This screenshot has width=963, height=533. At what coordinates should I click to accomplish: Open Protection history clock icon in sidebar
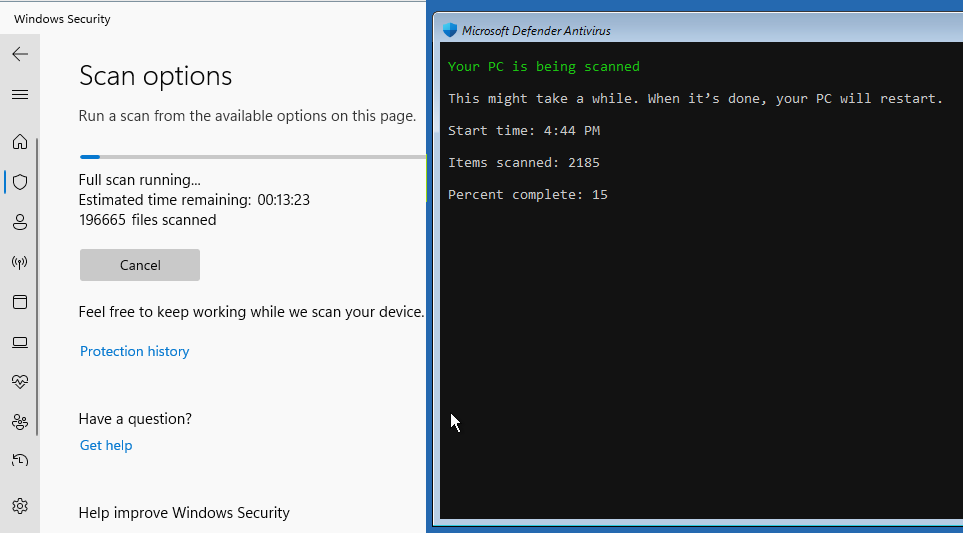coord(20,460)
